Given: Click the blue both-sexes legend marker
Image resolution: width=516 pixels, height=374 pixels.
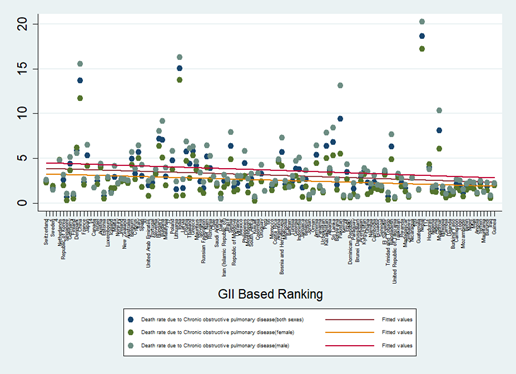Looking at the screenshot, I should [131, 320].
